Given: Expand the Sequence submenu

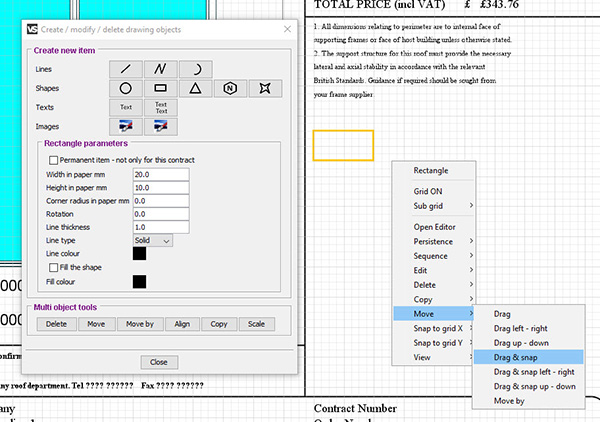Looking at the screenshot, I should (x=434, y=256).
